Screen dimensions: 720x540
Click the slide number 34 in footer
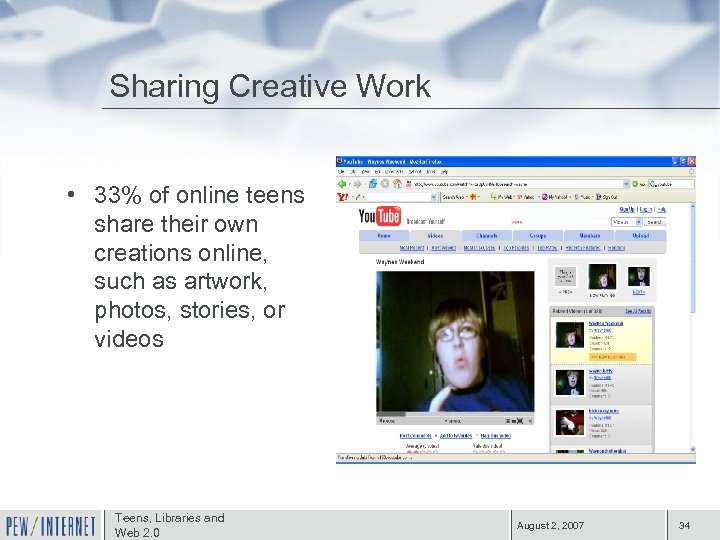pyautogui.click(x=685, y=525)
